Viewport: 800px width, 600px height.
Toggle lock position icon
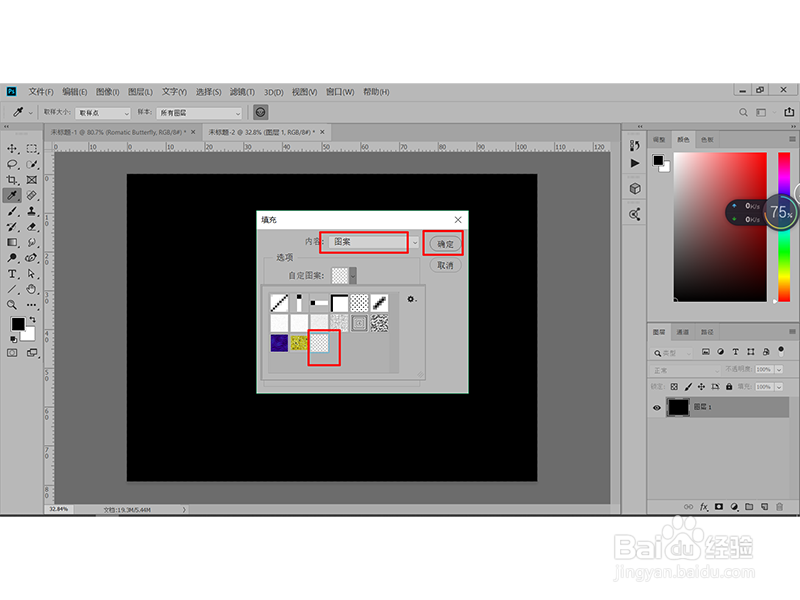[x=702, y=387]
